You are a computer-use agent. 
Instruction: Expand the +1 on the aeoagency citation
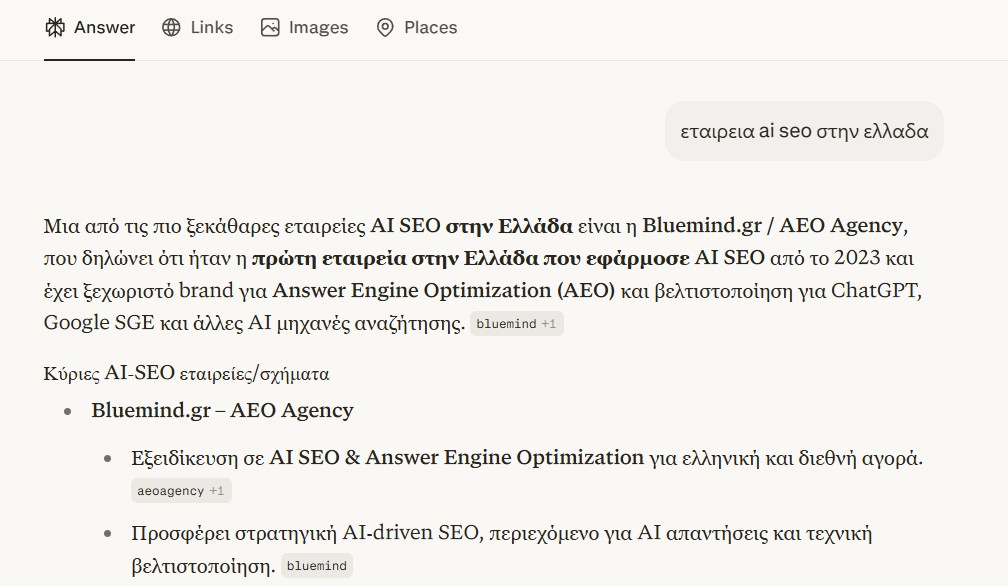pos(215,490)
